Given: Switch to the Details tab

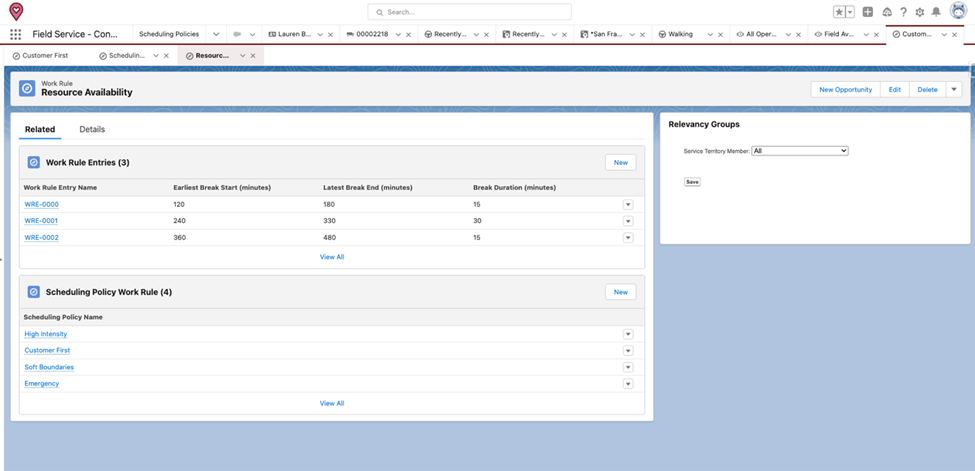Looking at the screenshot, I should tap(92, 129).
